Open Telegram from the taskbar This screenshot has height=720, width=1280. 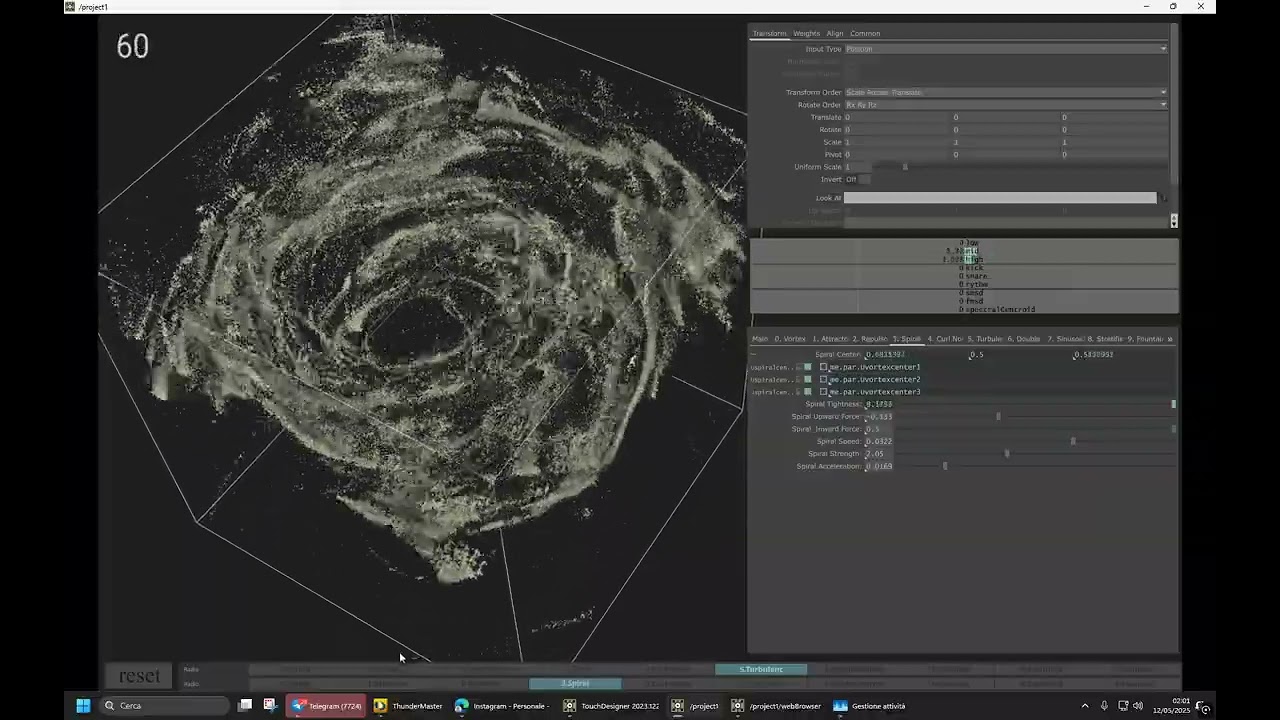(327, 706)
